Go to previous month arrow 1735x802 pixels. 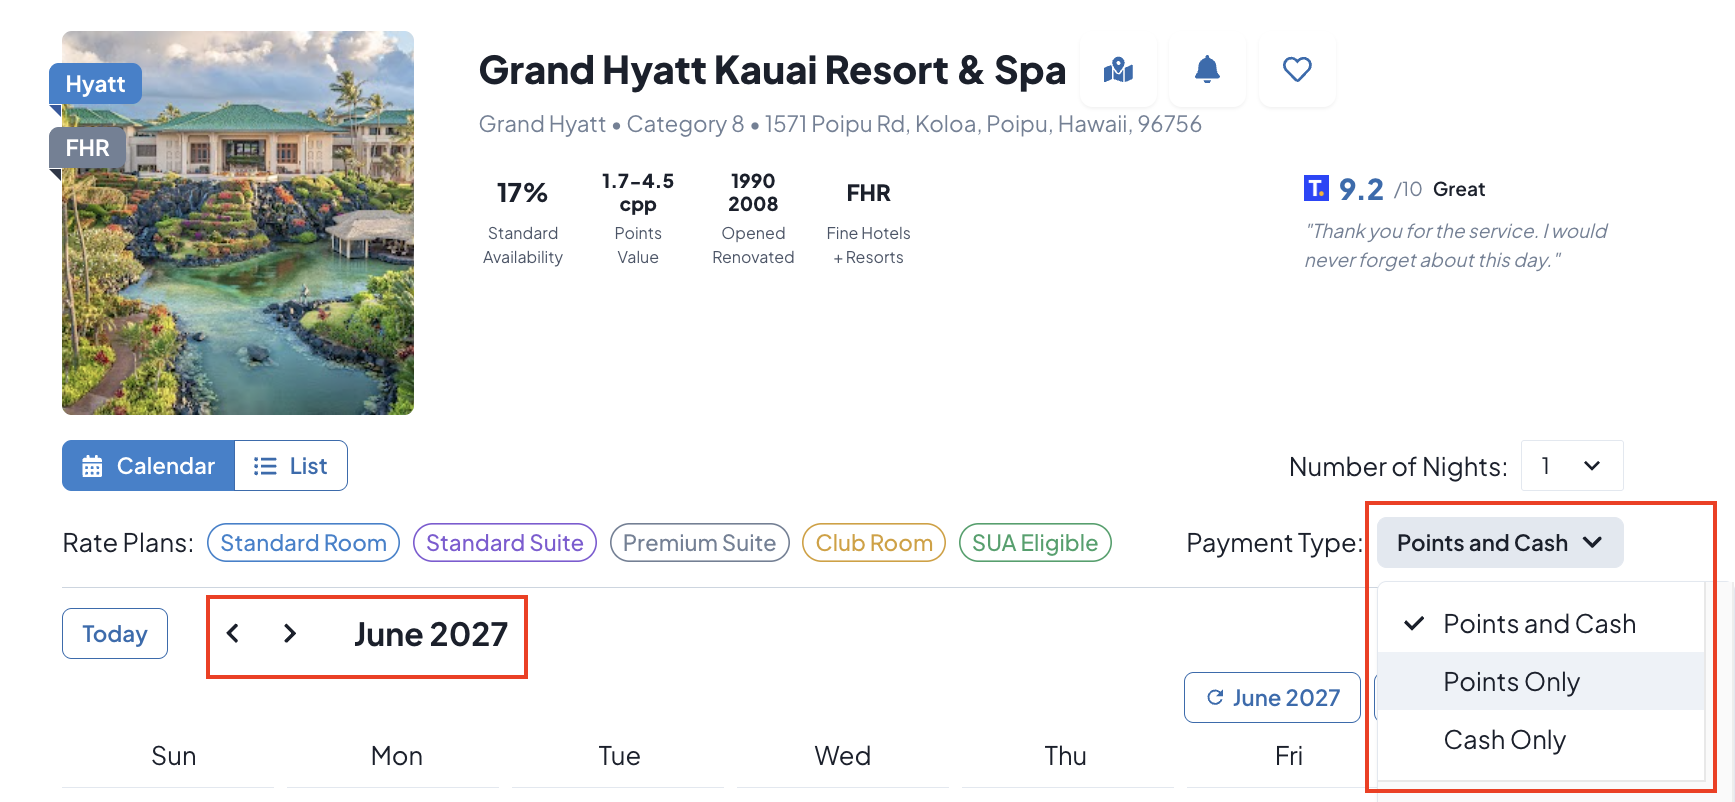coord(233,633)
